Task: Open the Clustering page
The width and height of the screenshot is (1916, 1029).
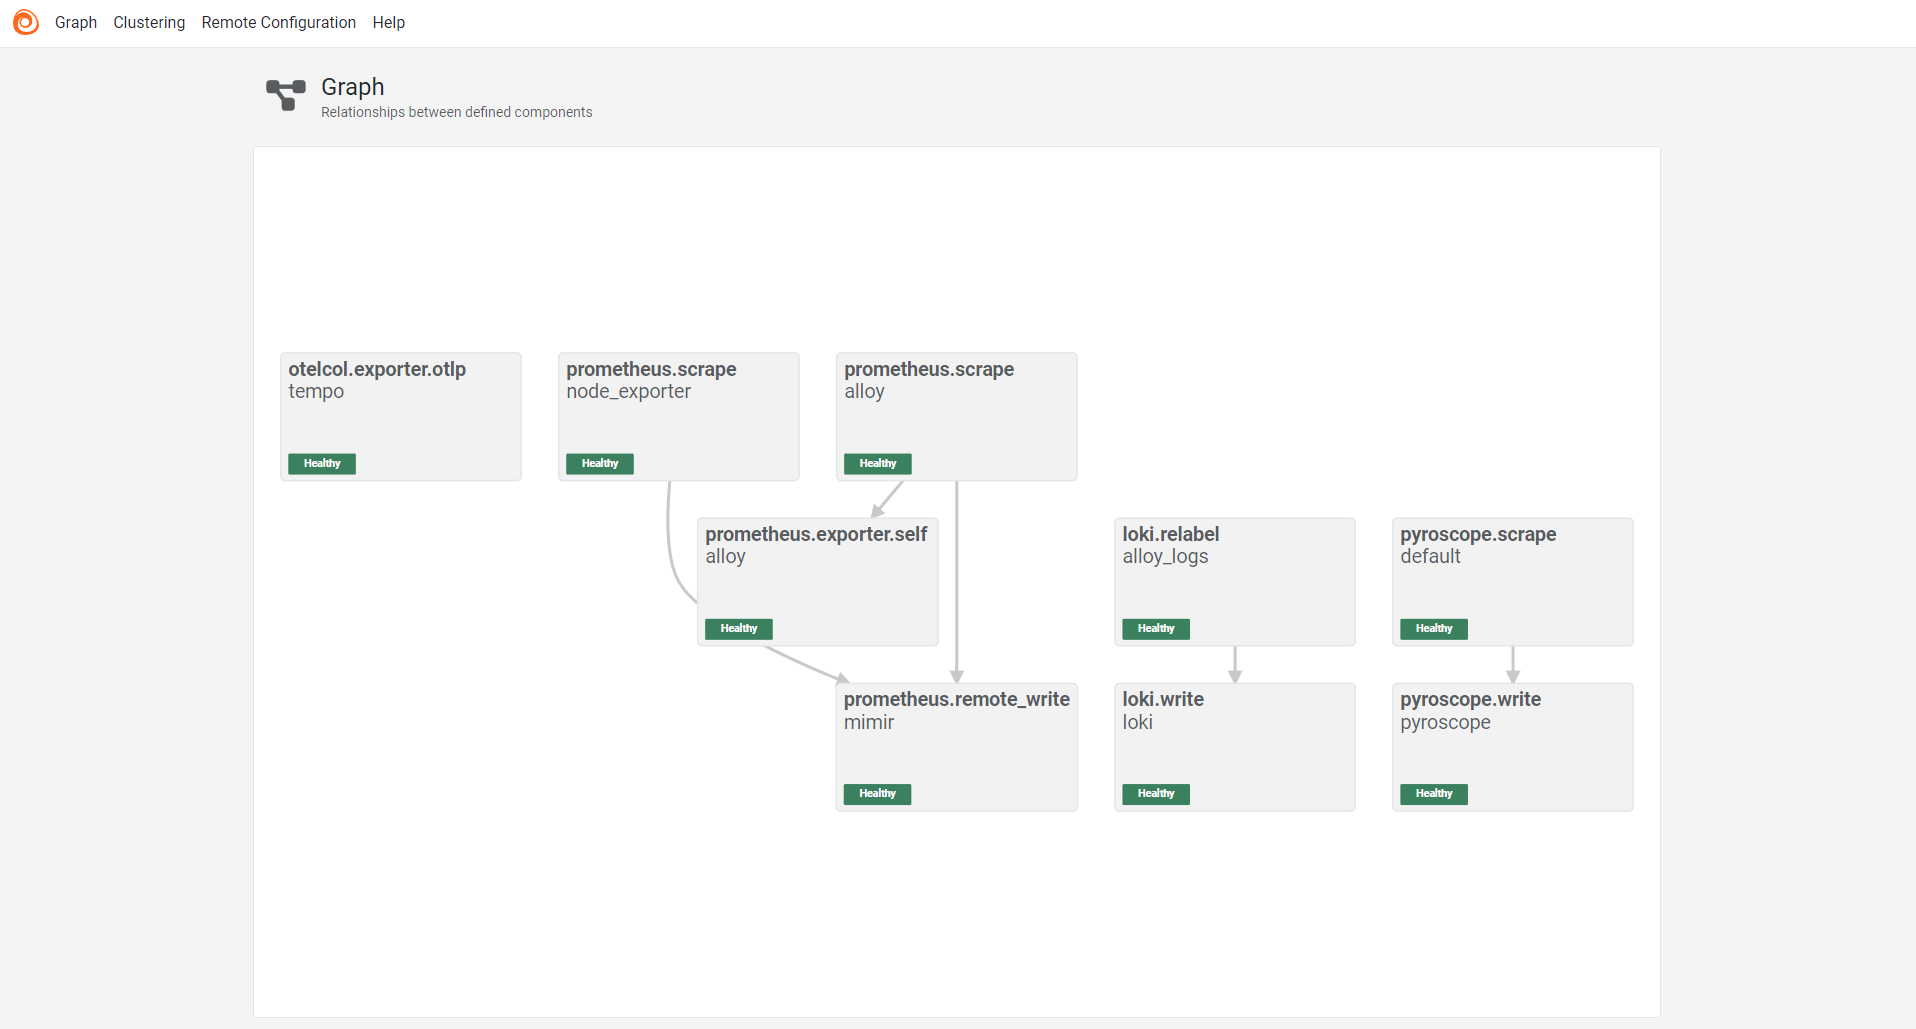Action: [x=149, y=22]
